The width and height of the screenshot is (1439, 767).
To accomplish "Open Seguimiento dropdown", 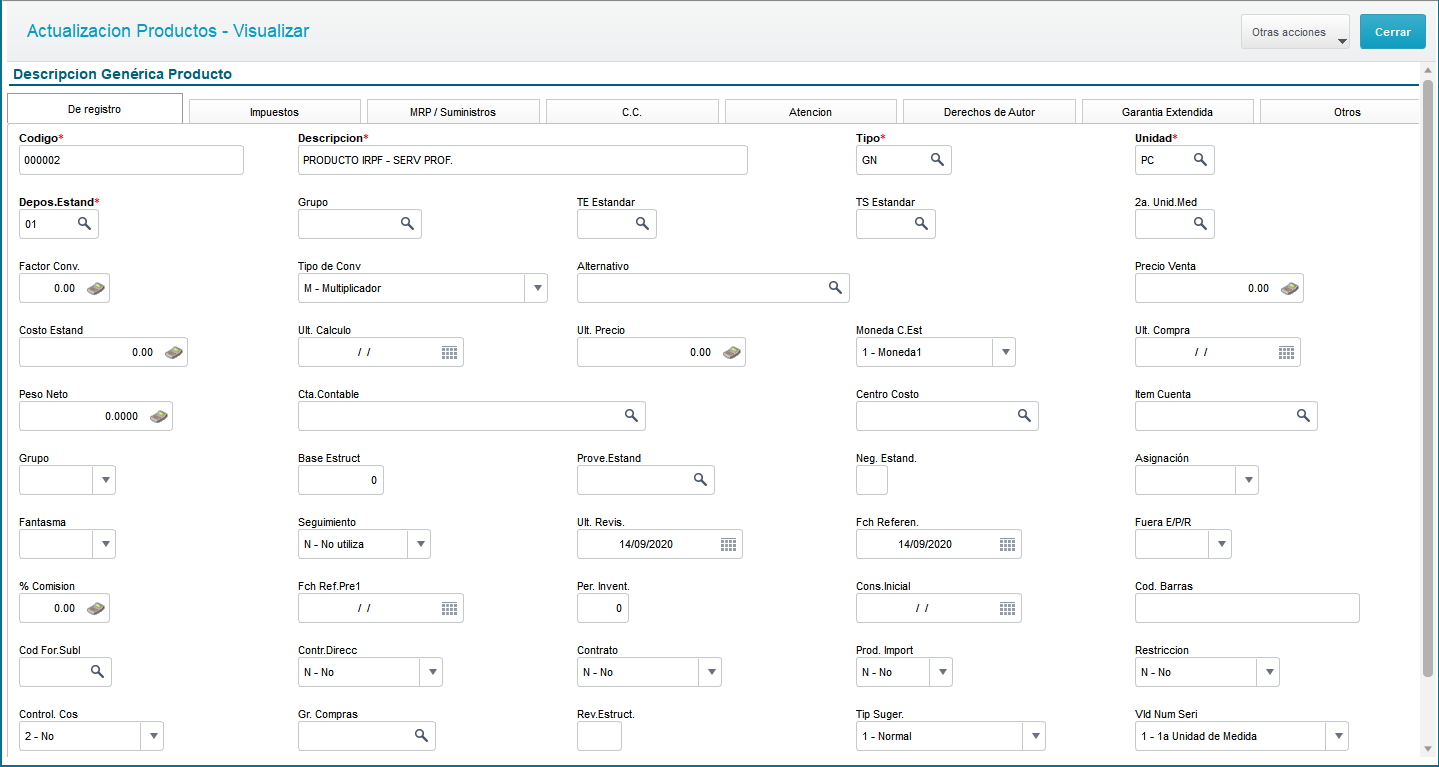I will click(419, 544).
